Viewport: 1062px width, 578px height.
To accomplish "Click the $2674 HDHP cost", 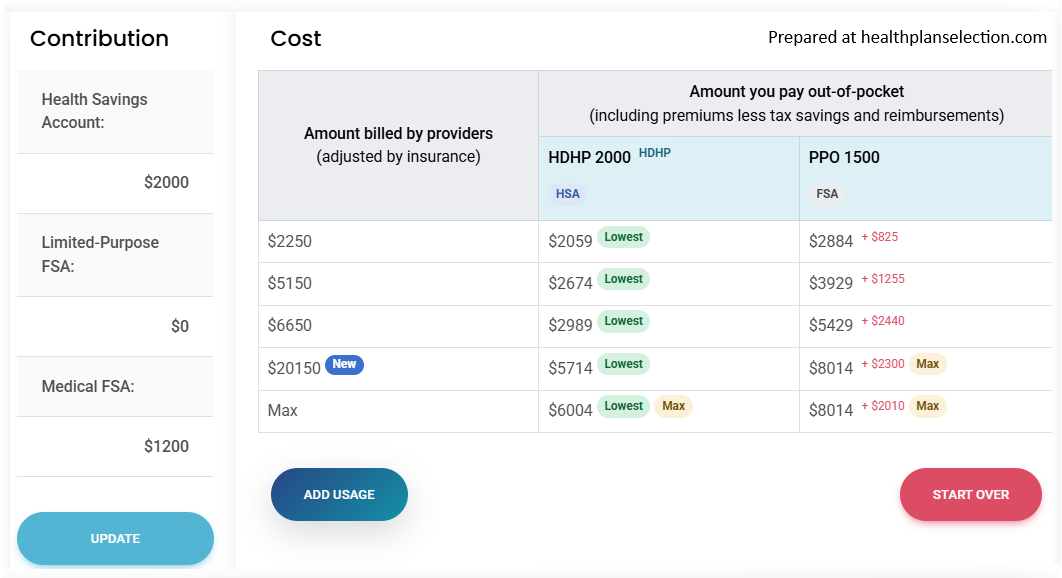I will [570, 283].
